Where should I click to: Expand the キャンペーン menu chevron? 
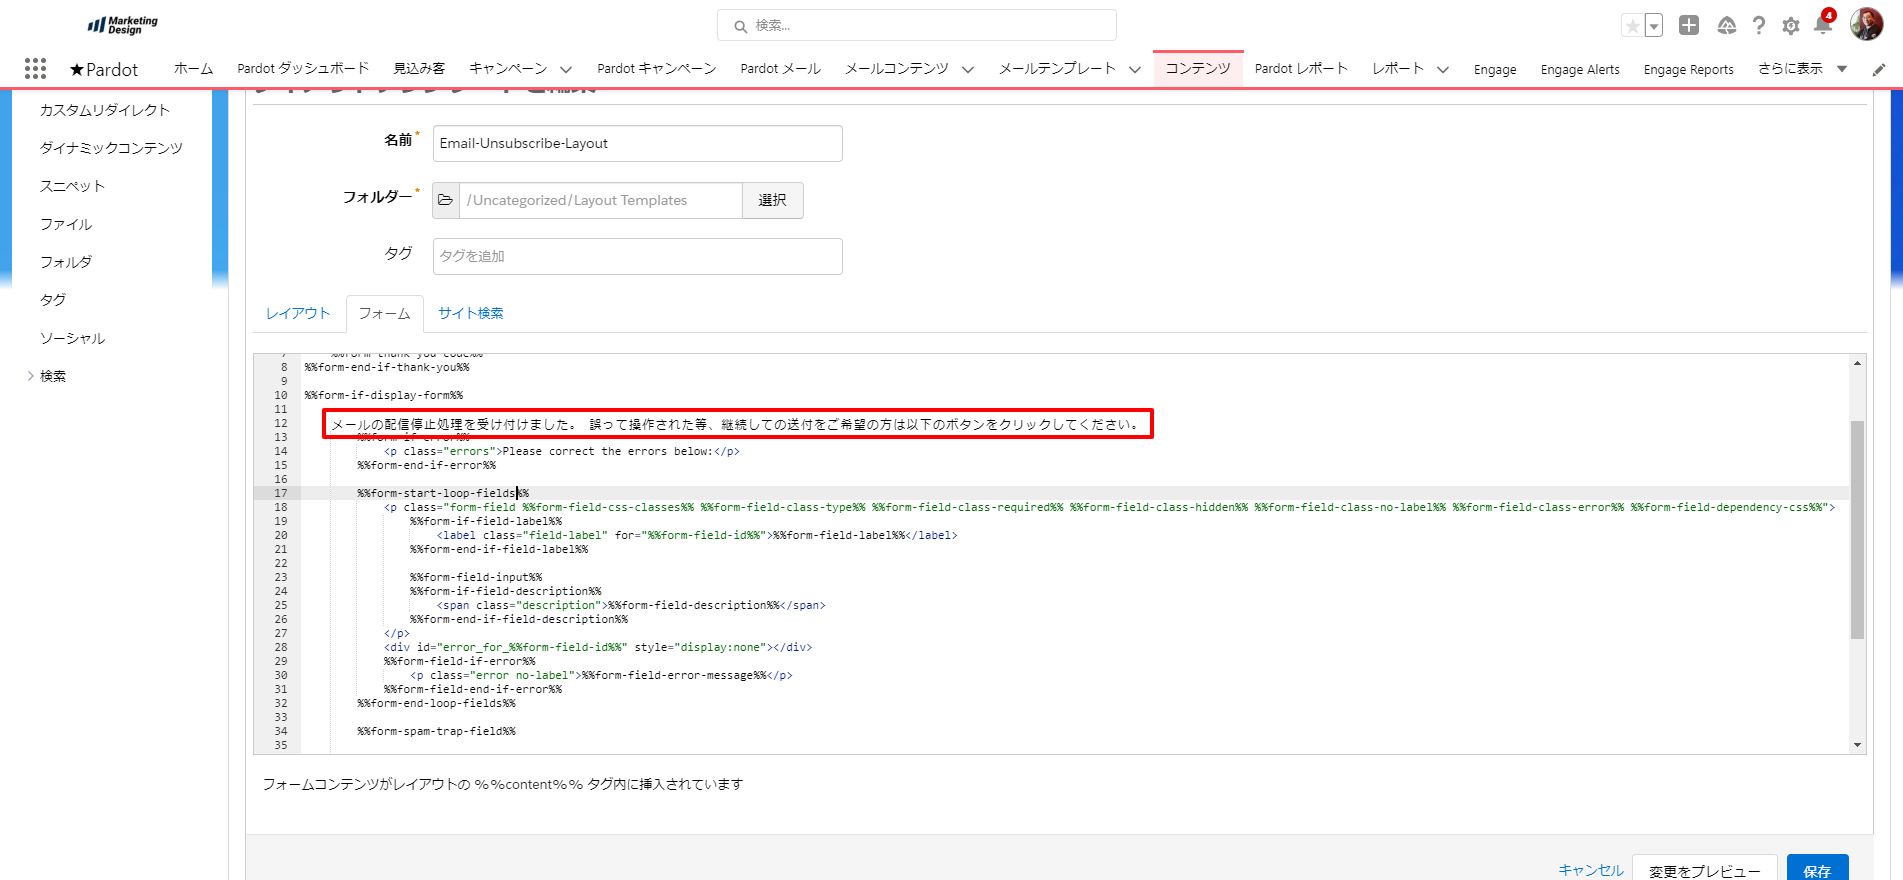[x=566, y=70]
